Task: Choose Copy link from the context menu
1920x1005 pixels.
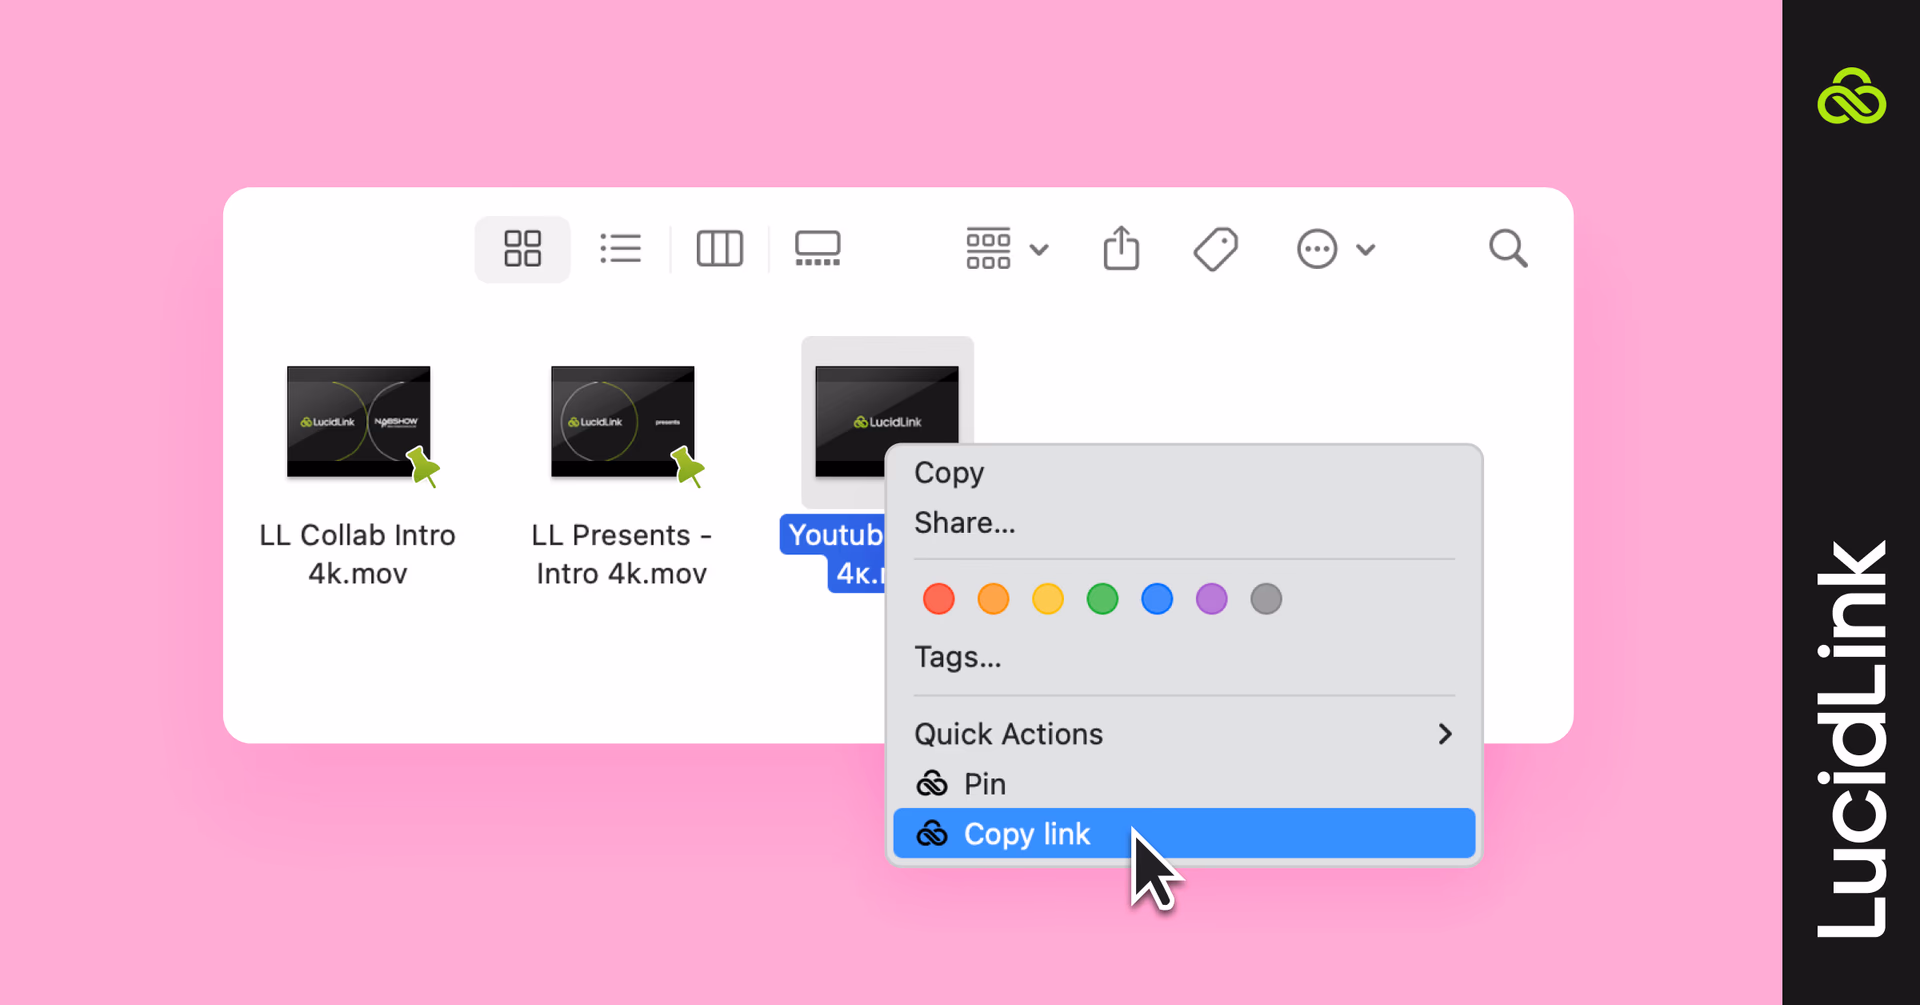Action: coord(1026,833)
